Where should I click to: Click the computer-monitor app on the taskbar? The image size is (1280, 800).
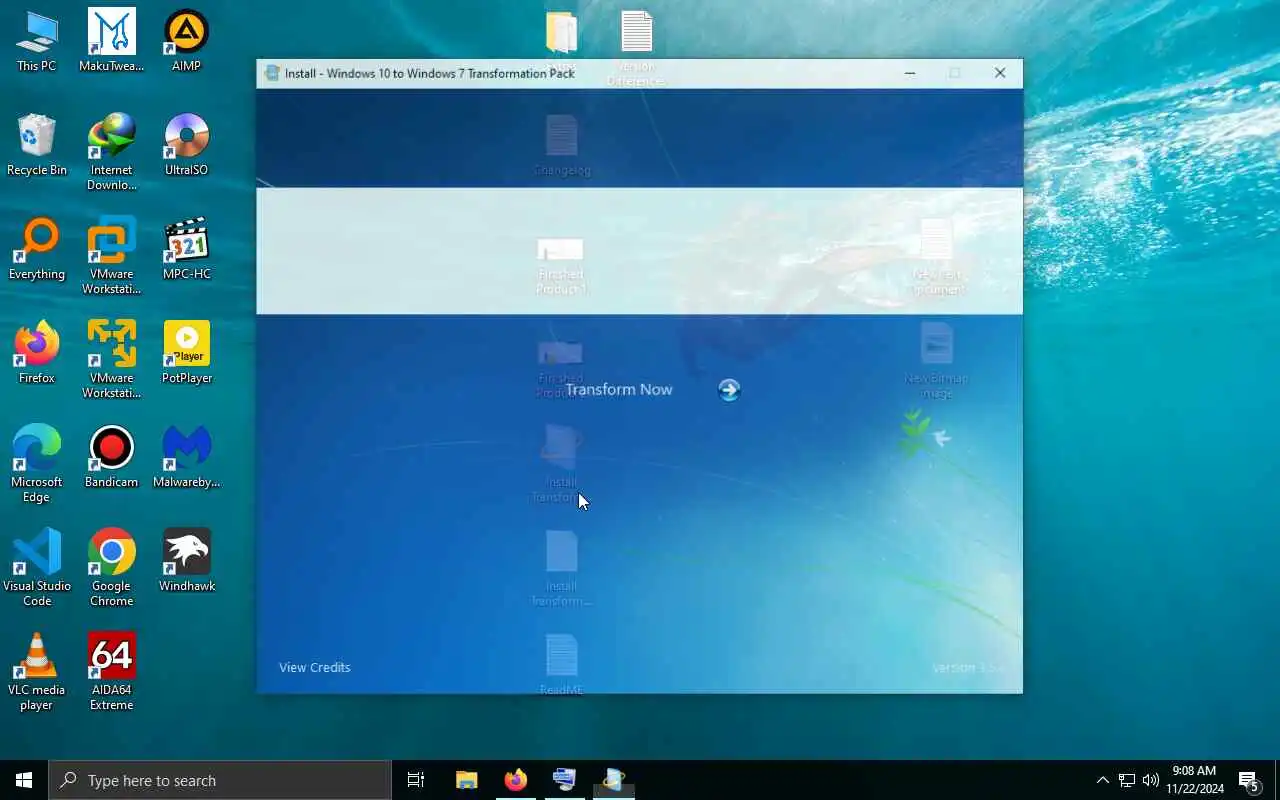pos(565,780)
